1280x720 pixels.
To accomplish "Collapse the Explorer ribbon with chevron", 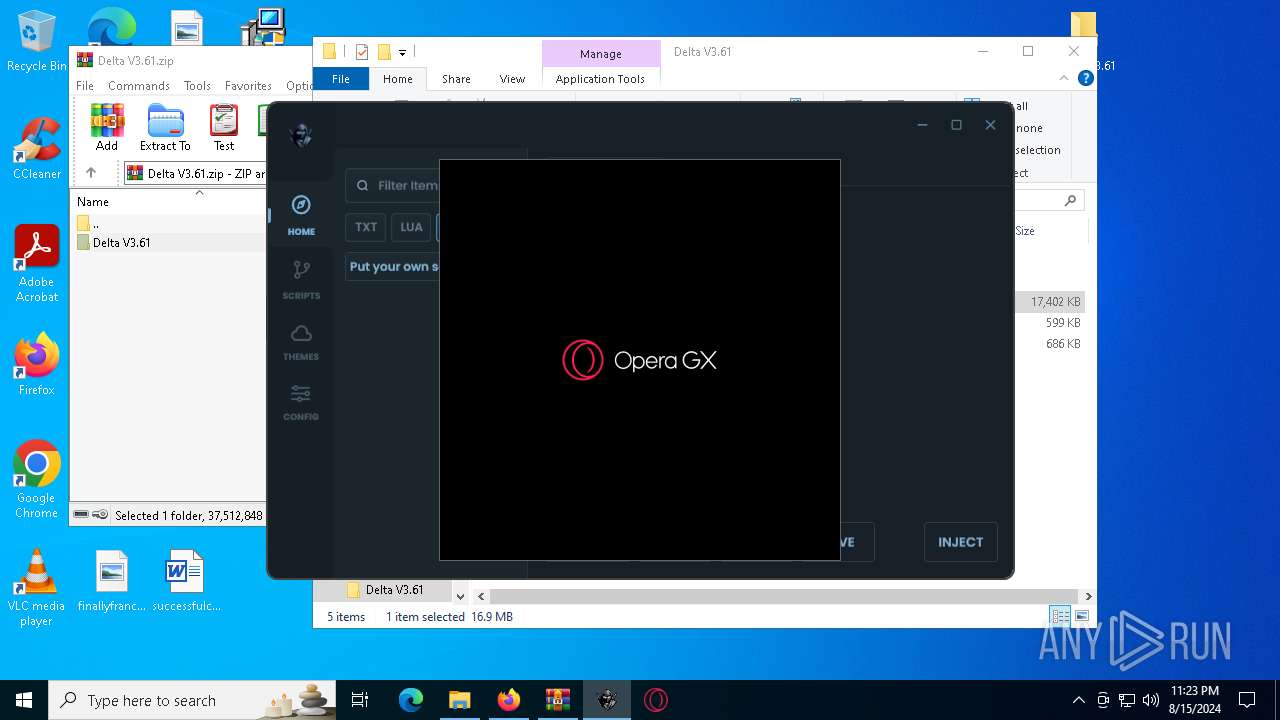I will 1064,79.
